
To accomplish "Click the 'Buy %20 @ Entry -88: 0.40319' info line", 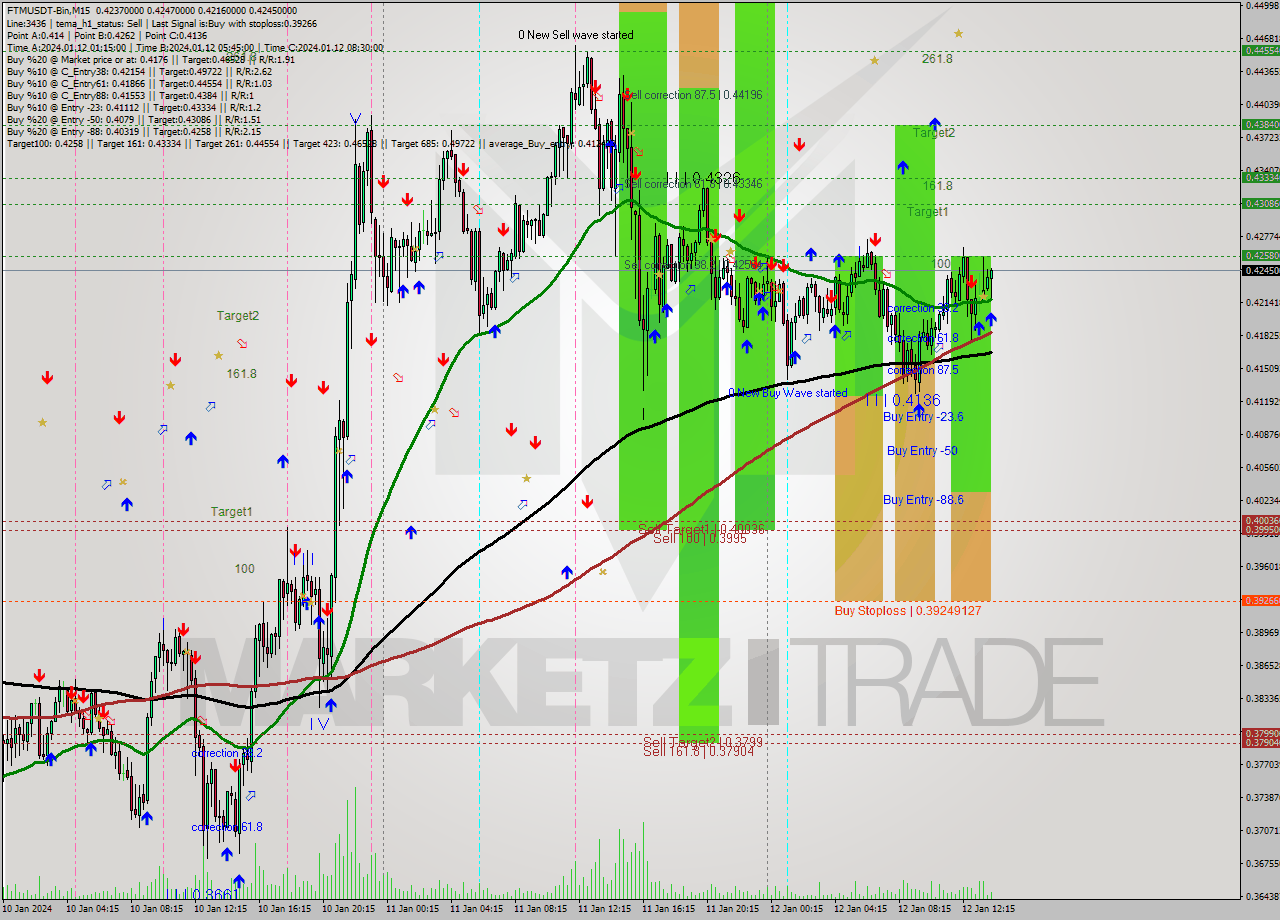I will point(134,131).
